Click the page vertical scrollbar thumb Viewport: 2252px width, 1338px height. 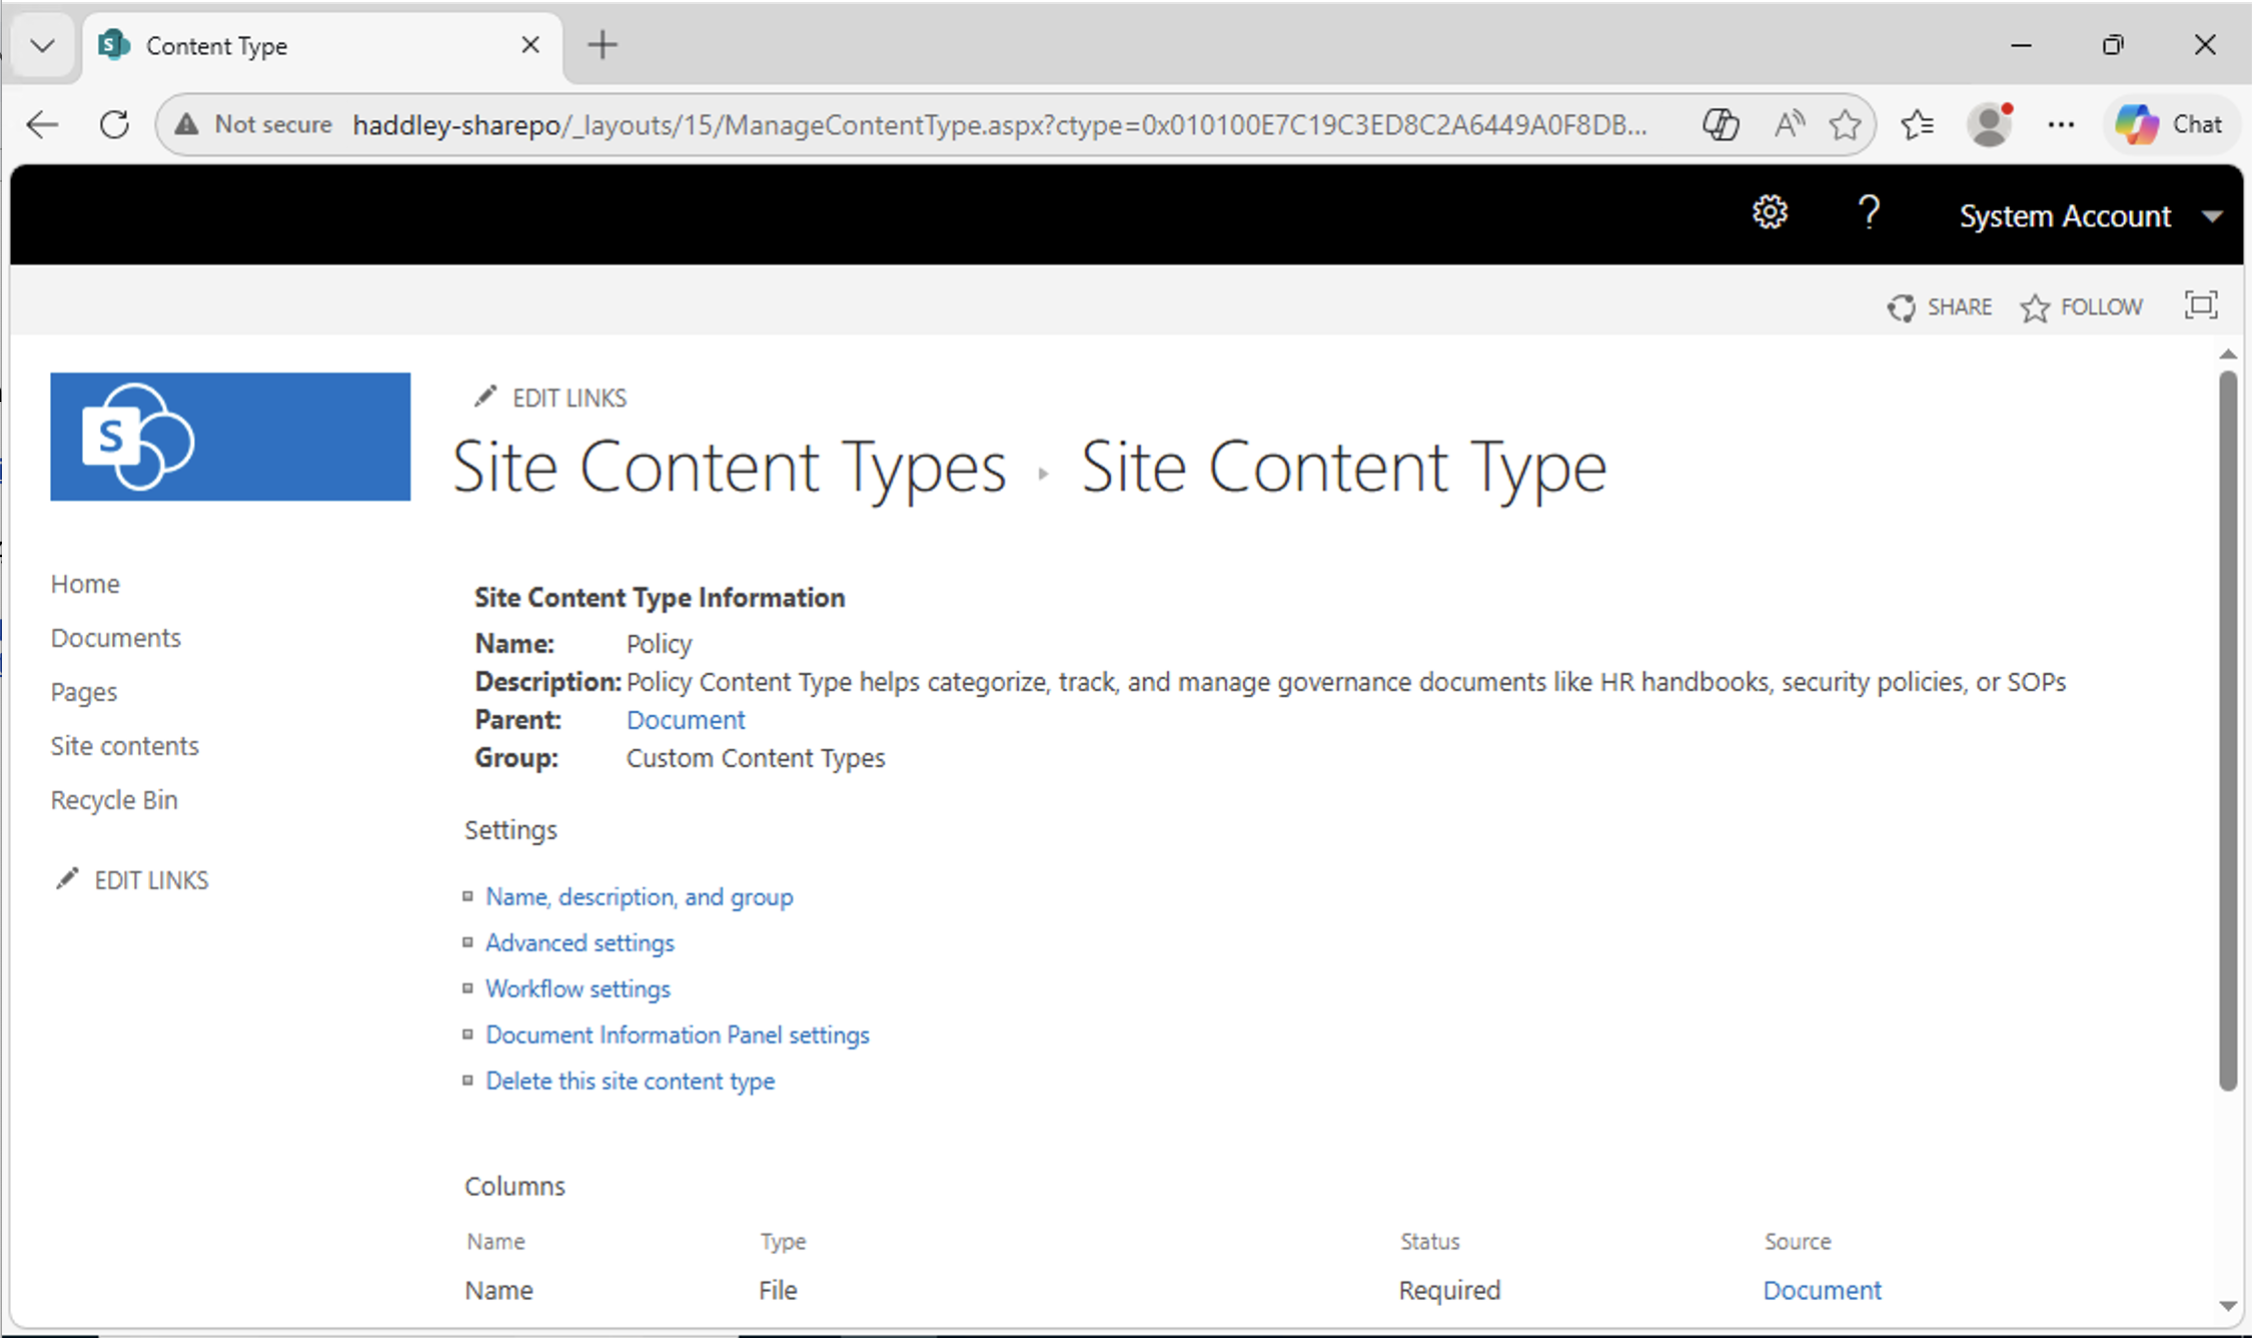click(2227, 730)
